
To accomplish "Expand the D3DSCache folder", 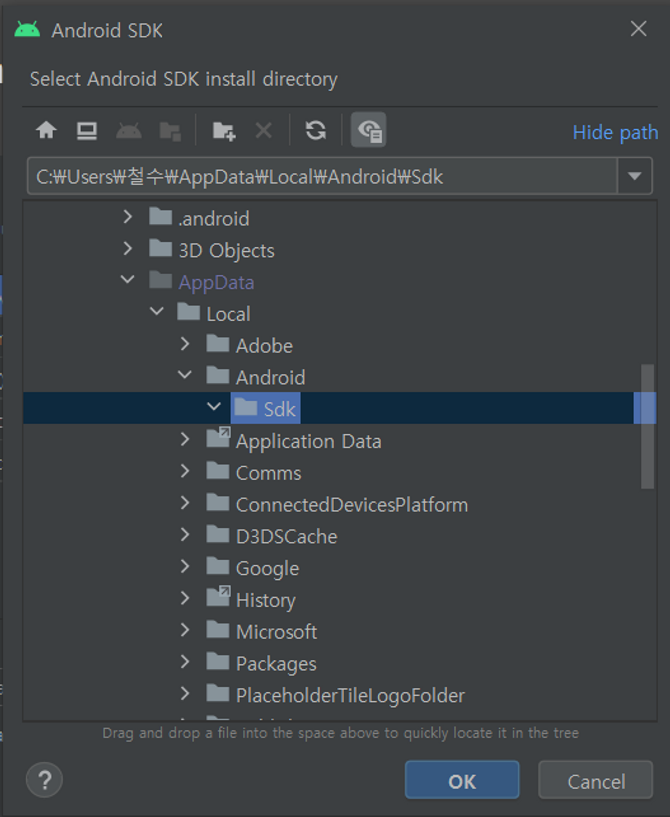I will [x=185, y=535].
